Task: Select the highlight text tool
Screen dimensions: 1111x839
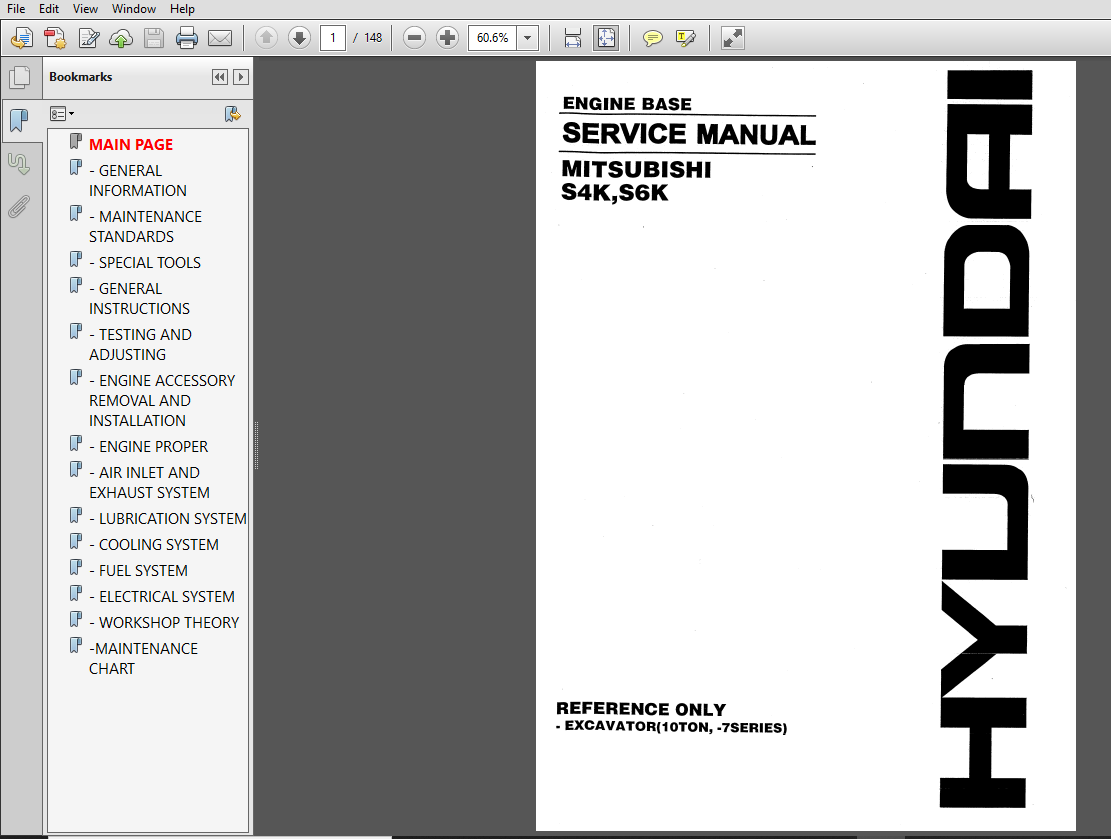Action: click(685, 38)
